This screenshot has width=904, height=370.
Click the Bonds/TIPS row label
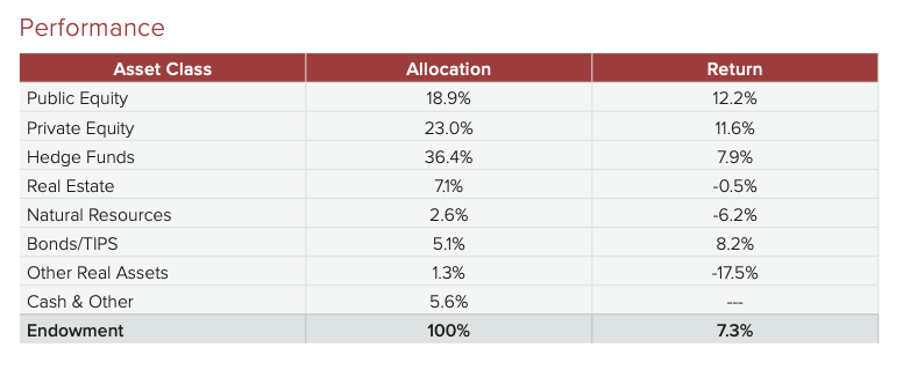point(72,244)
